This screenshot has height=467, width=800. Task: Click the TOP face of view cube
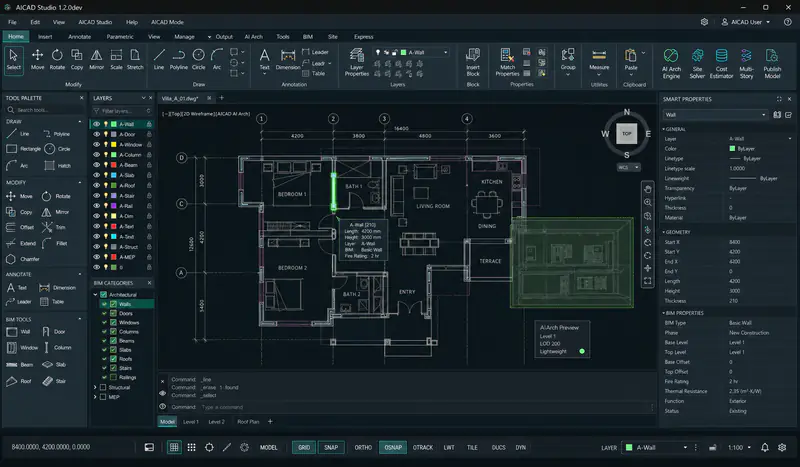point(627,134)
